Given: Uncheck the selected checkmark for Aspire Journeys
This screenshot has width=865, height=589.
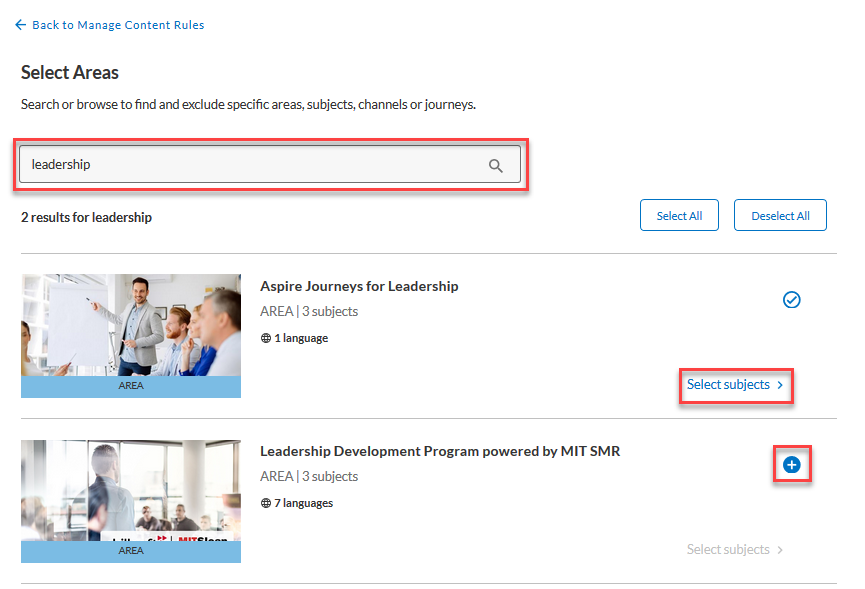Looking at the screenshot, I should point(792,299).
